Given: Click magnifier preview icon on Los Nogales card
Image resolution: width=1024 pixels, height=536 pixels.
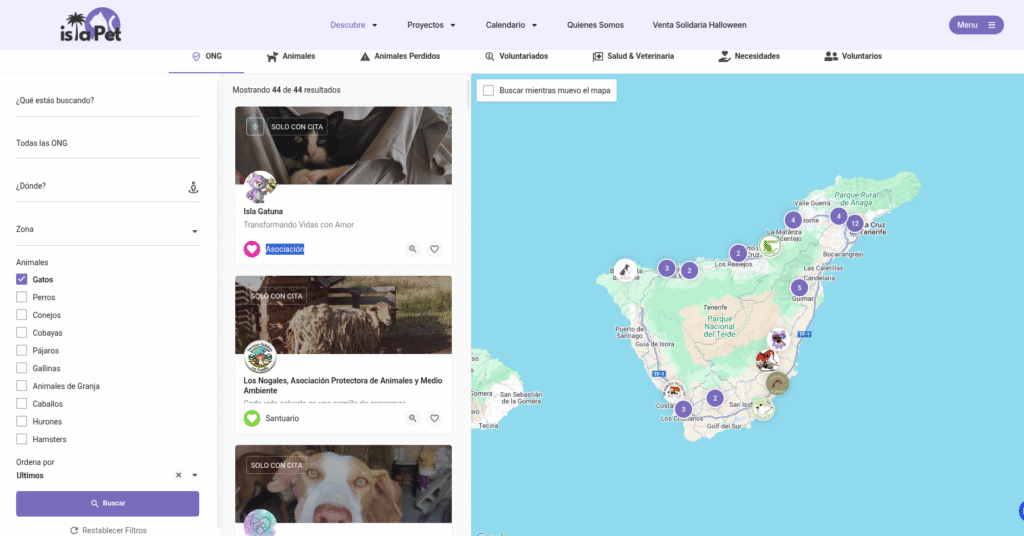Looking at the screenshot, I should tap(412, 418).
